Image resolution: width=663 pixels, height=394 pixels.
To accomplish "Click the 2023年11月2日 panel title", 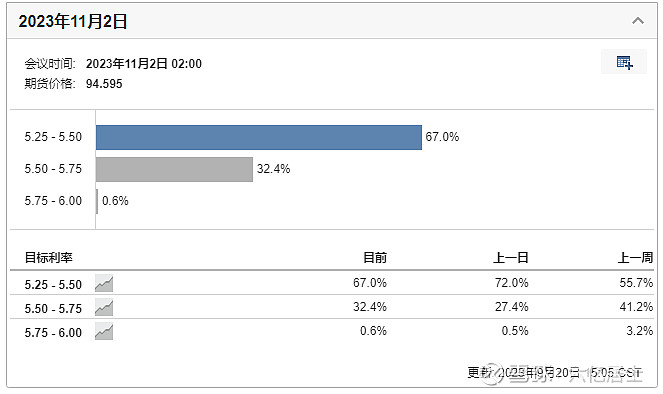I will click(73, 21).
